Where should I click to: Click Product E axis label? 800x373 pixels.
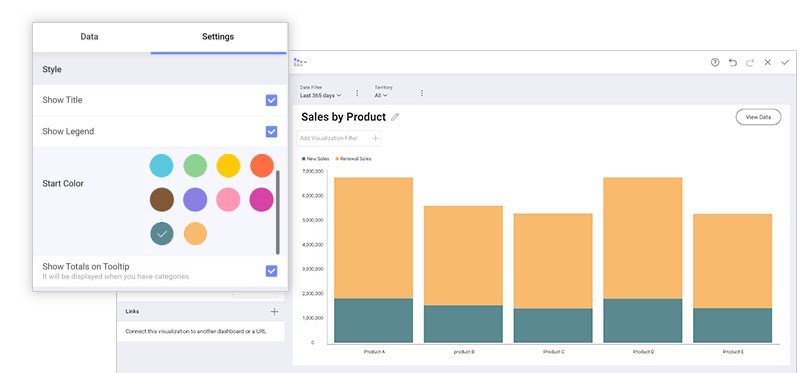click(x=732, y=352)
